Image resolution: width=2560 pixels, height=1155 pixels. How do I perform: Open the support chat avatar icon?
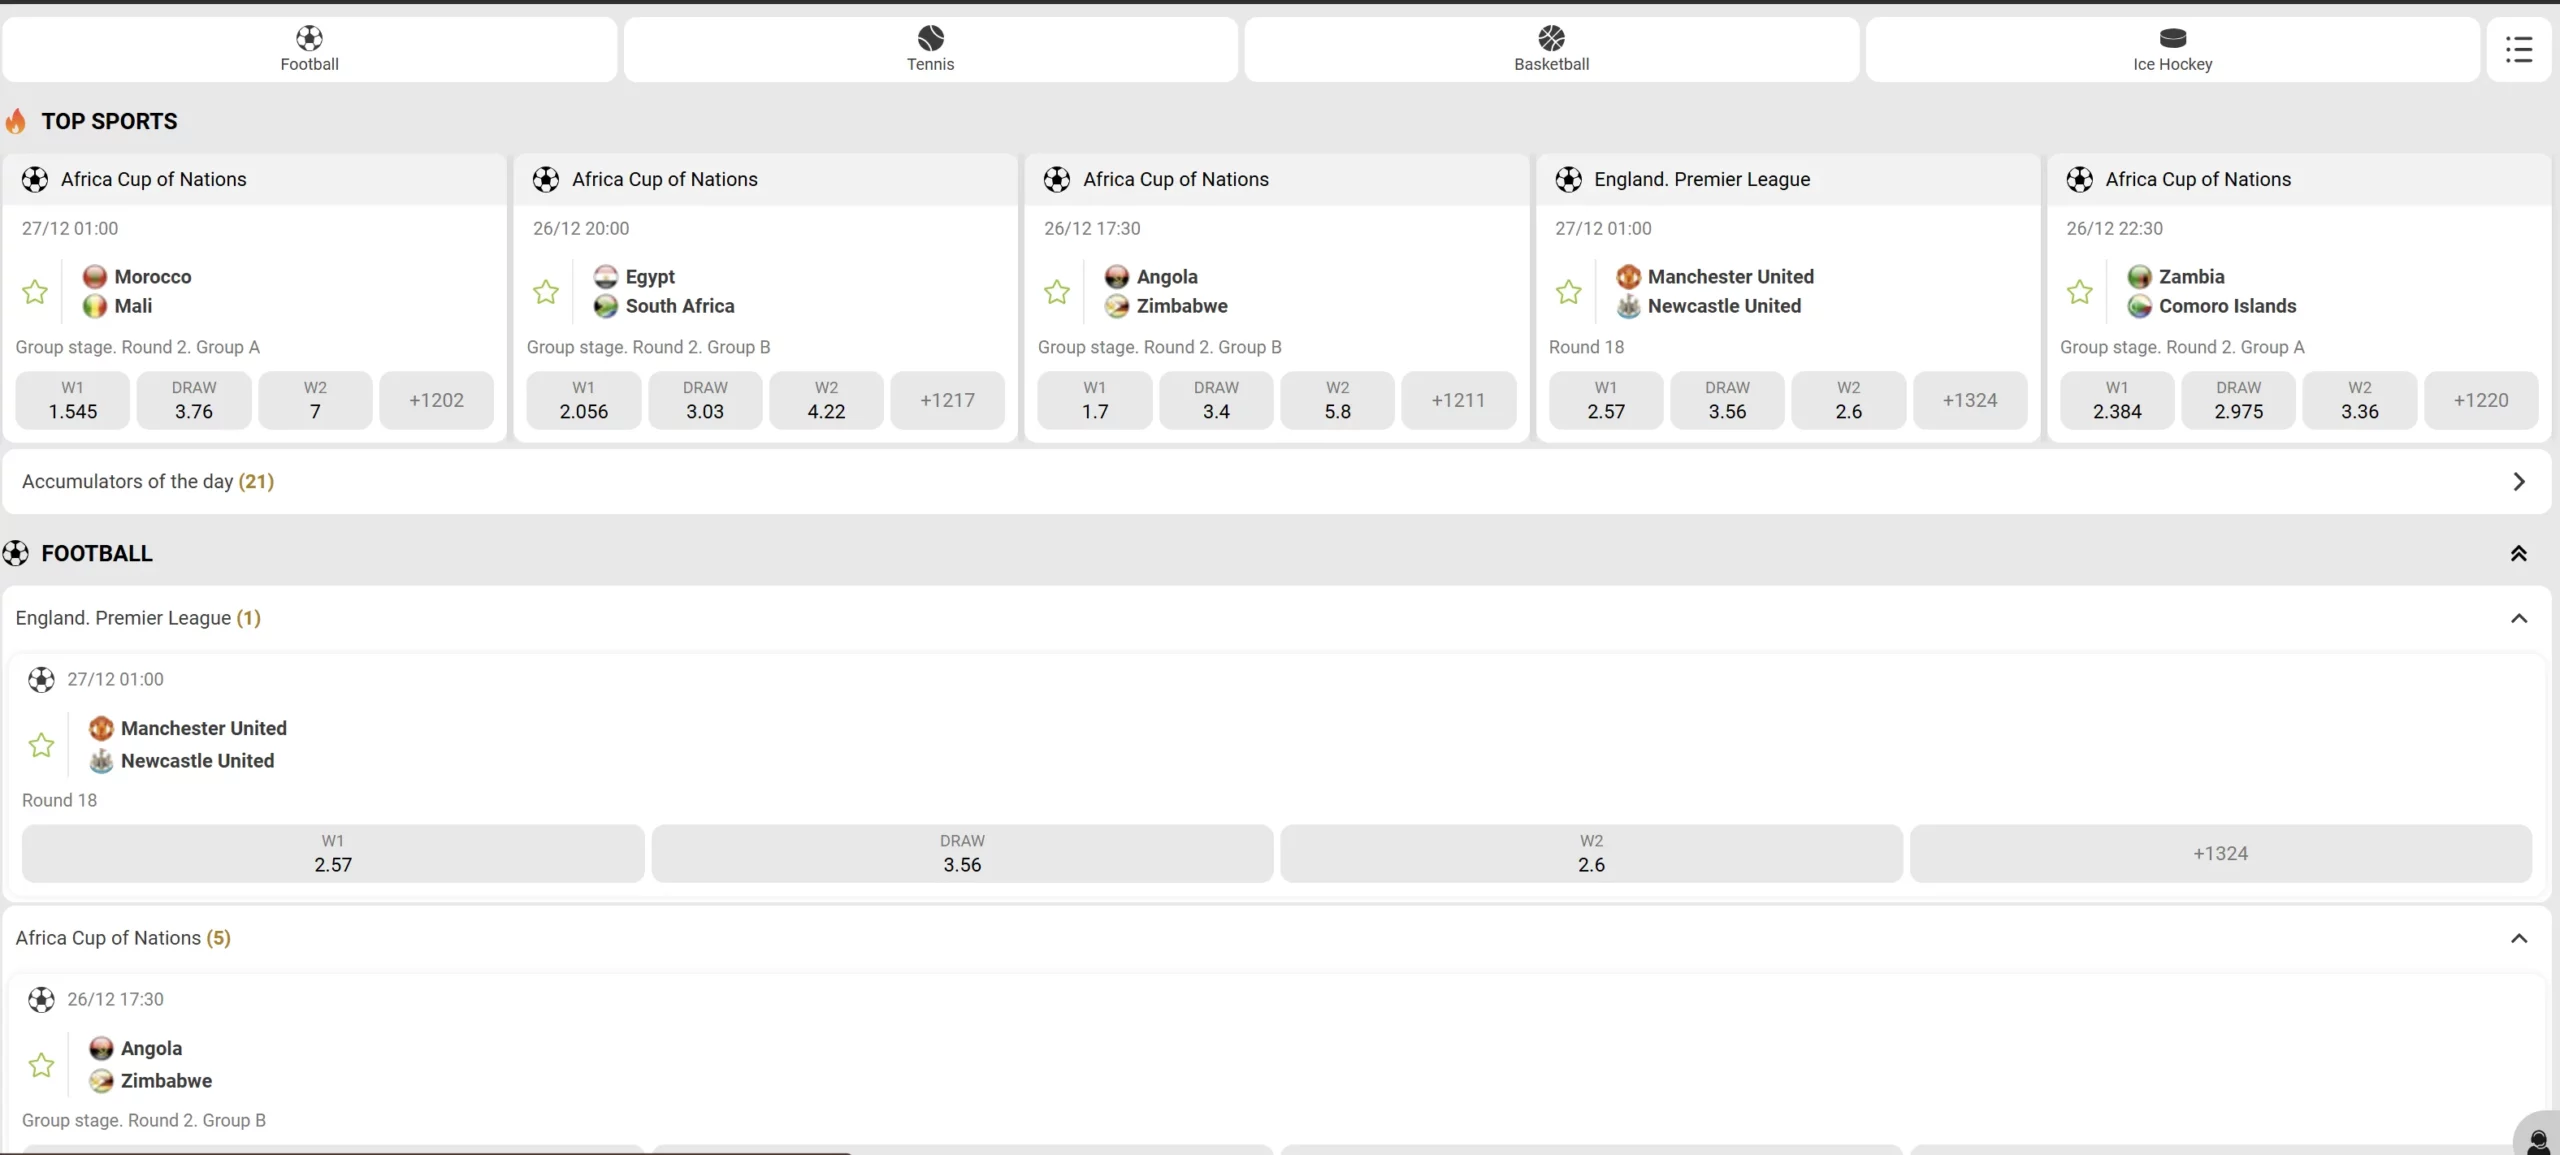[x=2537, y=1139]
